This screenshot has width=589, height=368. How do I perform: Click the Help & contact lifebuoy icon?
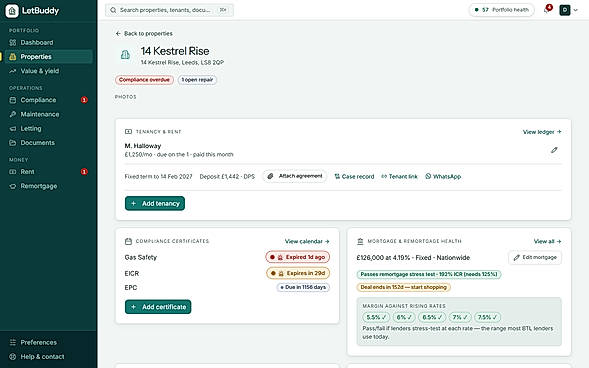click(x=13, y=356)
